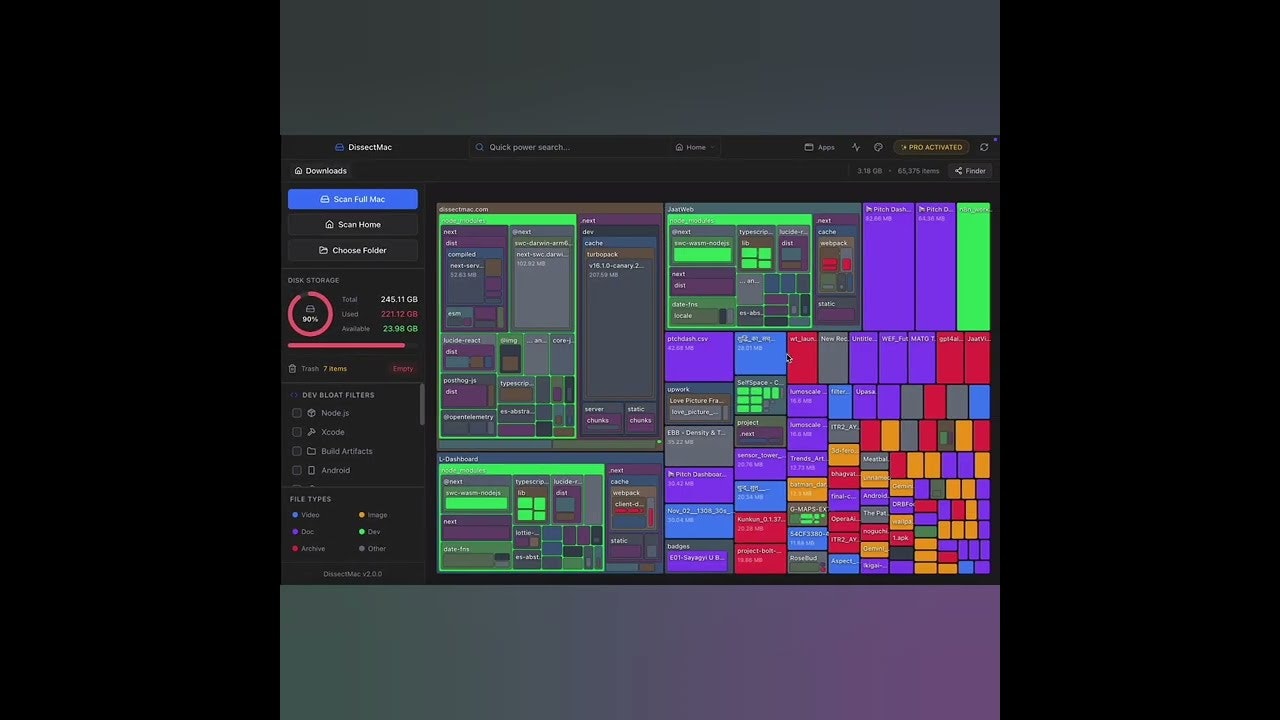Select the Archive file type legend
The width and height of the screenshot is (1280, 720).
(x=308, y=548)
